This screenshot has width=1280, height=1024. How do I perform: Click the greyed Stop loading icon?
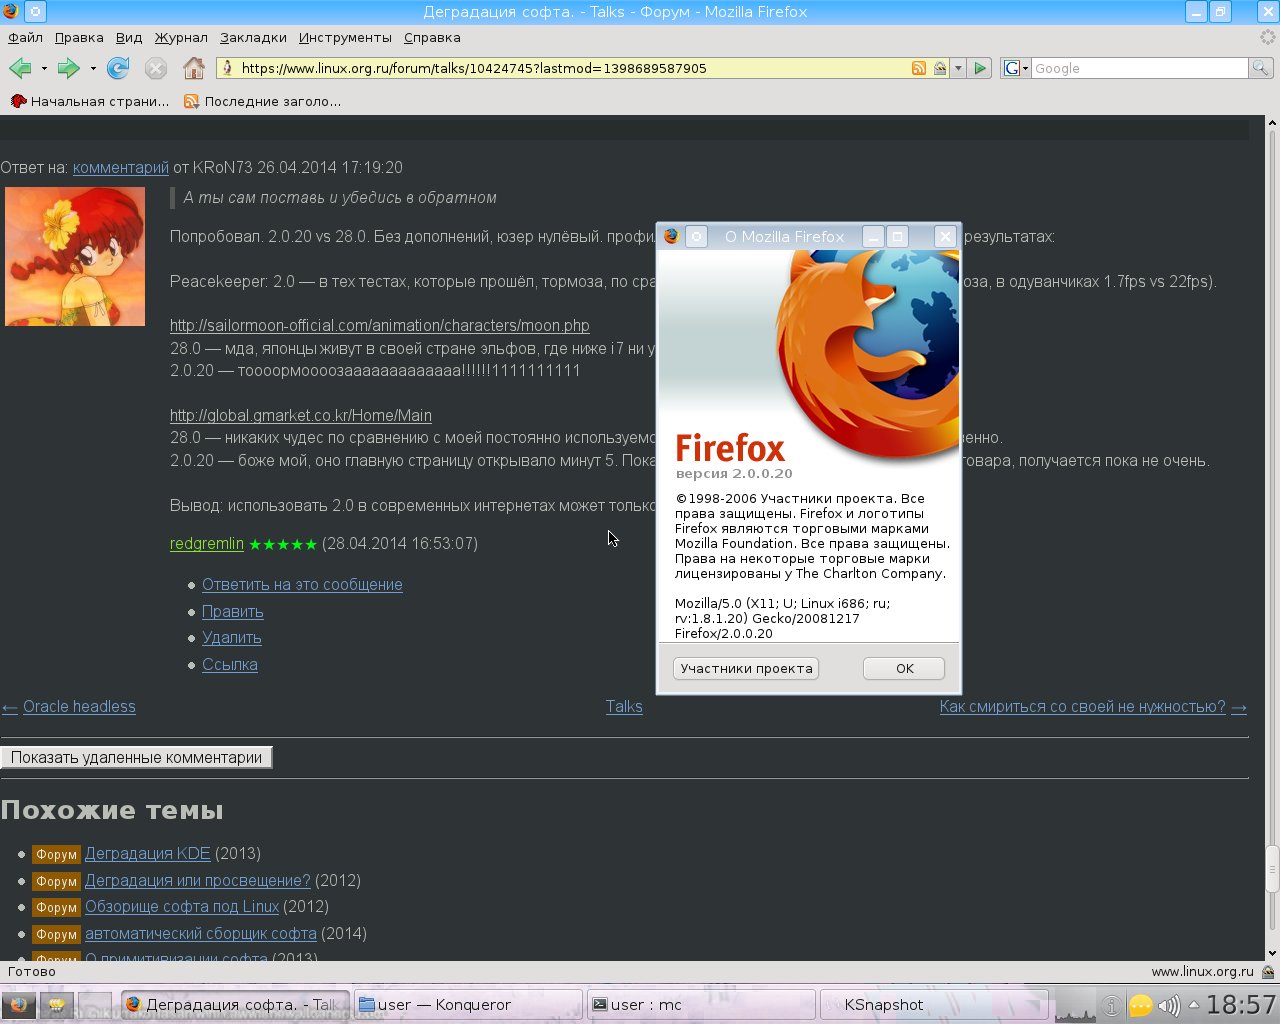coord(156,68)
